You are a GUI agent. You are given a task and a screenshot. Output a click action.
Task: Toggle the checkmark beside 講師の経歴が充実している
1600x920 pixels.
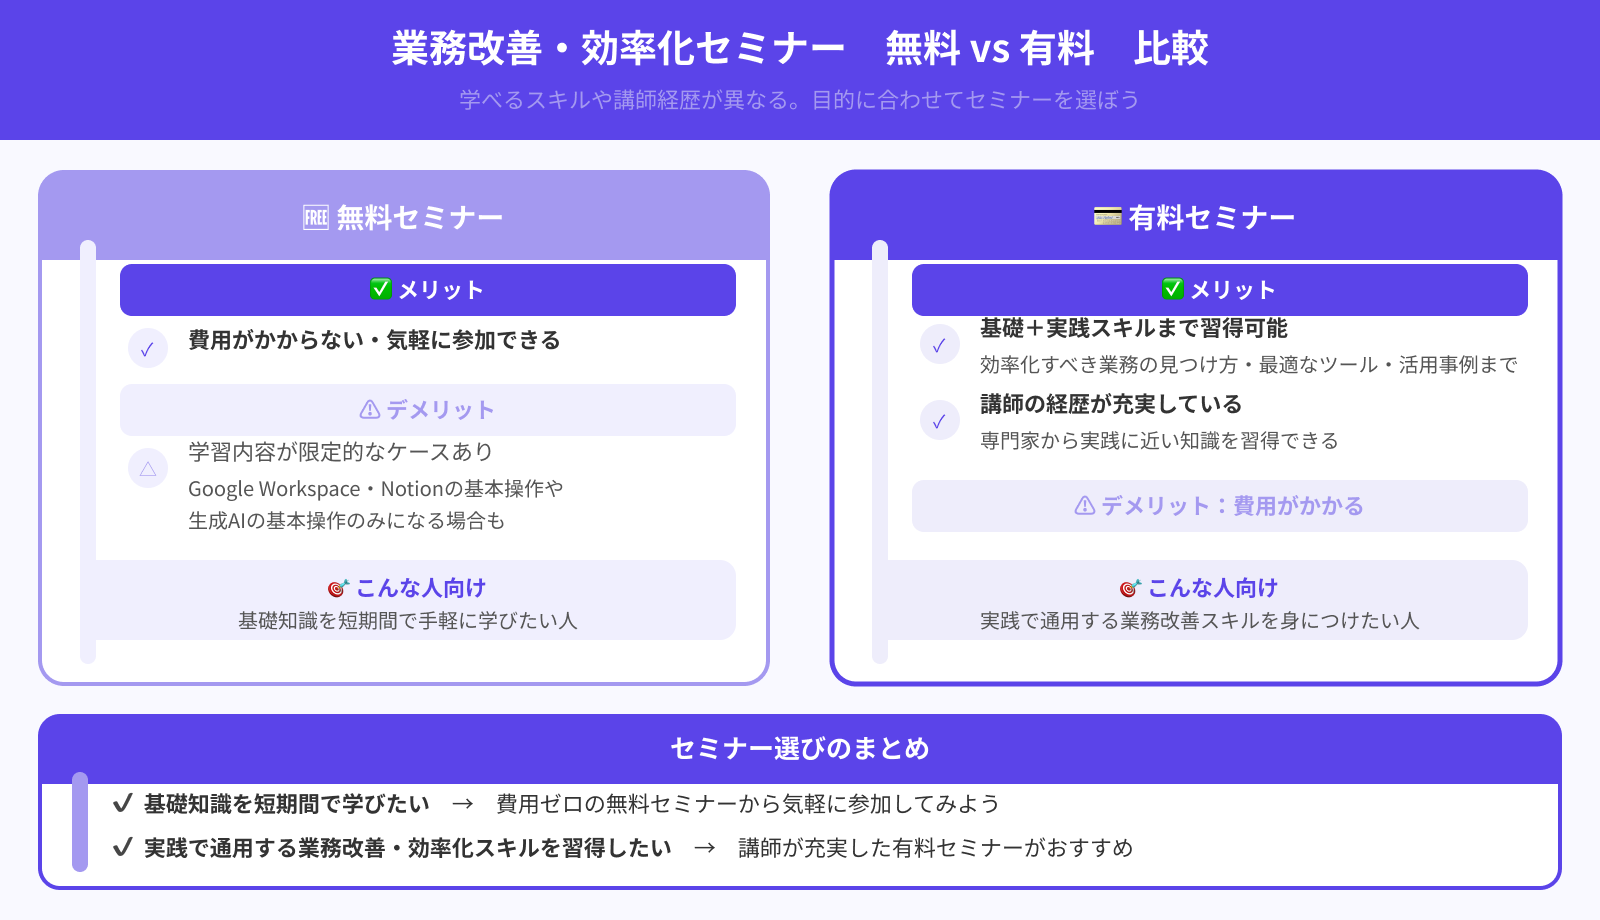click(x=939, y=421)
